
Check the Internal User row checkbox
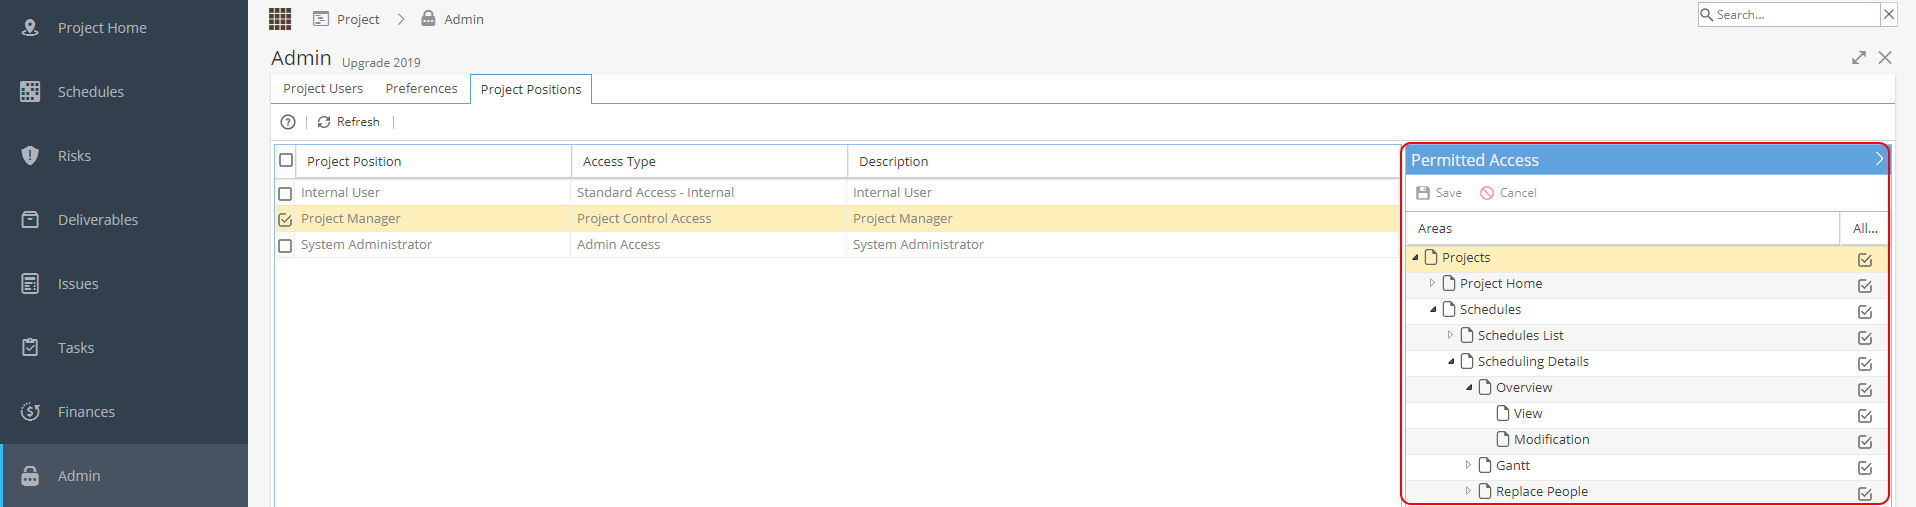pos(285,194)
